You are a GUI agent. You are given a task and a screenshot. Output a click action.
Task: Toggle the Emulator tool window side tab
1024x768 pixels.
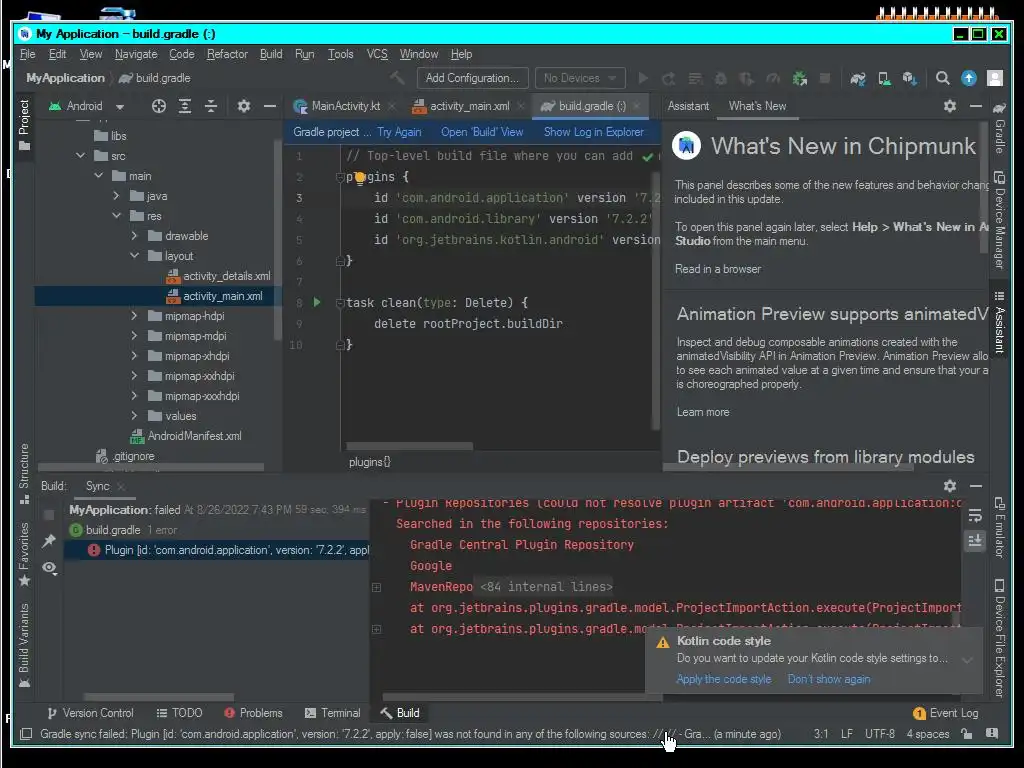click(x=999, y=528)
